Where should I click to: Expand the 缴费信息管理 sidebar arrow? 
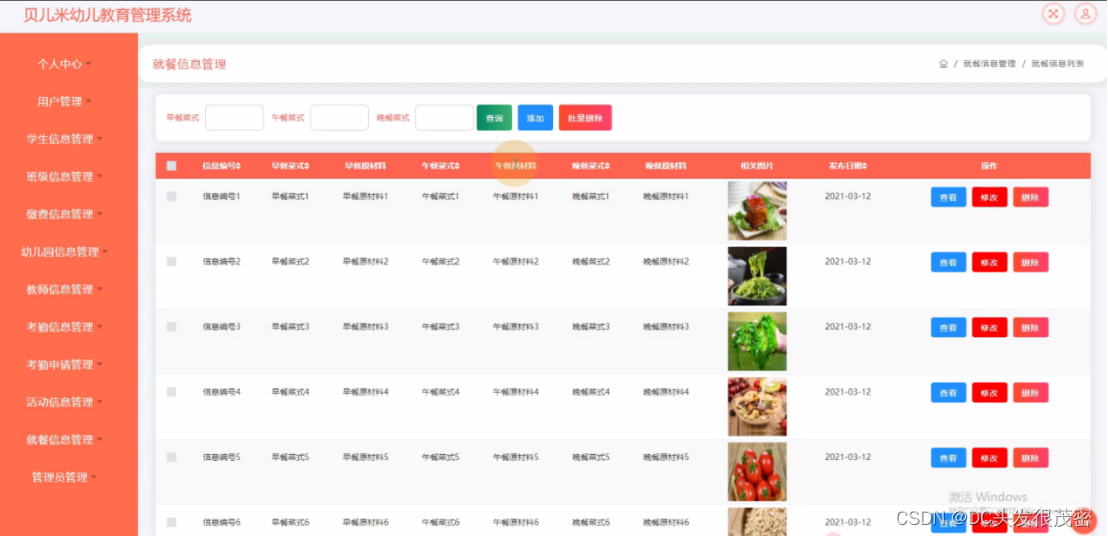pyautogui.click(x=100, y=214)
